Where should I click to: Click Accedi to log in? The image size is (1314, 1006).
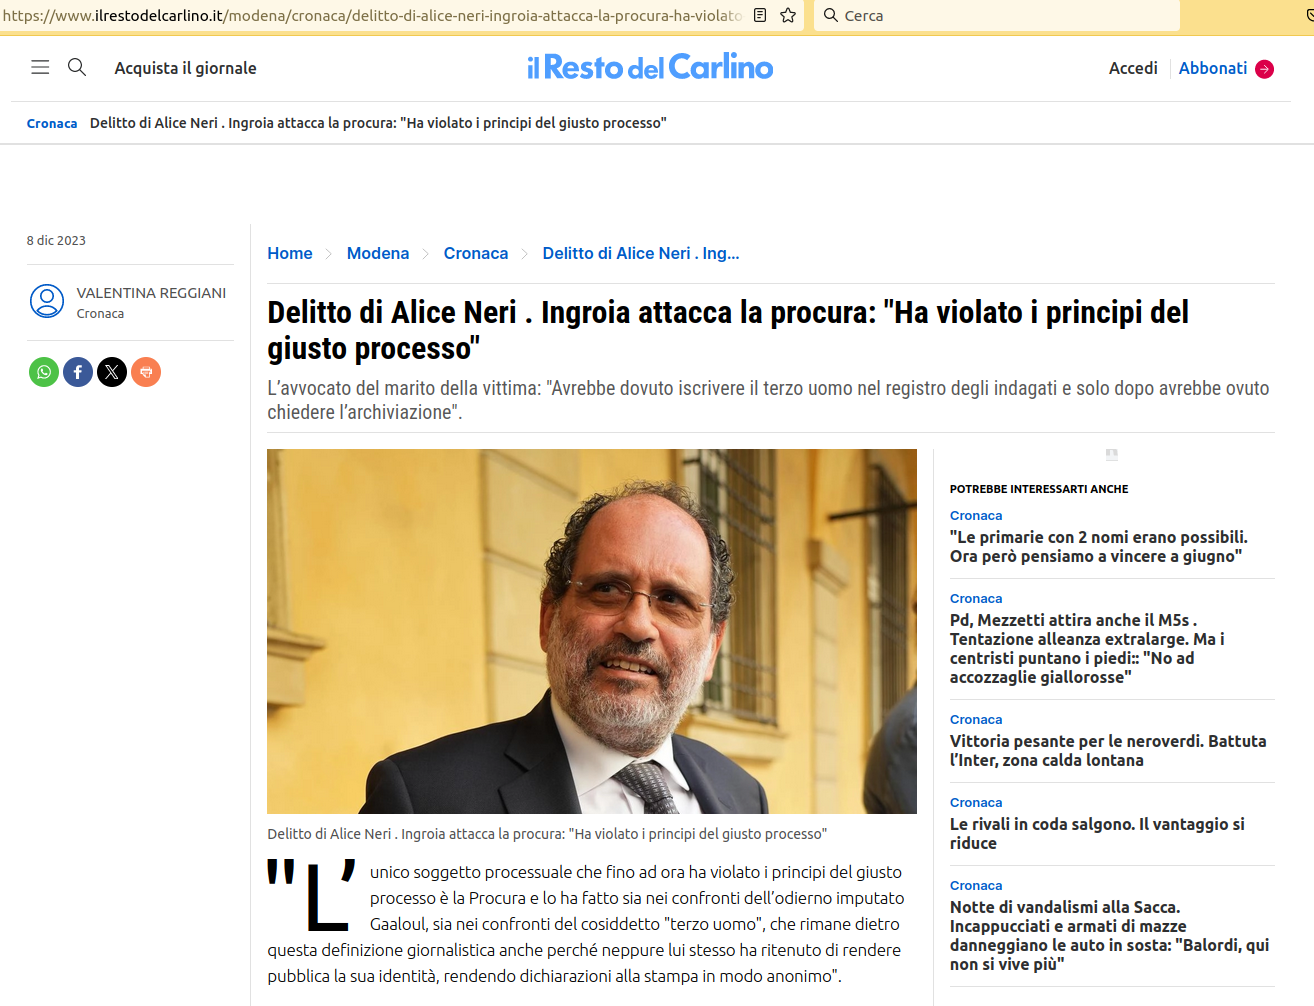pos(1133,68)
